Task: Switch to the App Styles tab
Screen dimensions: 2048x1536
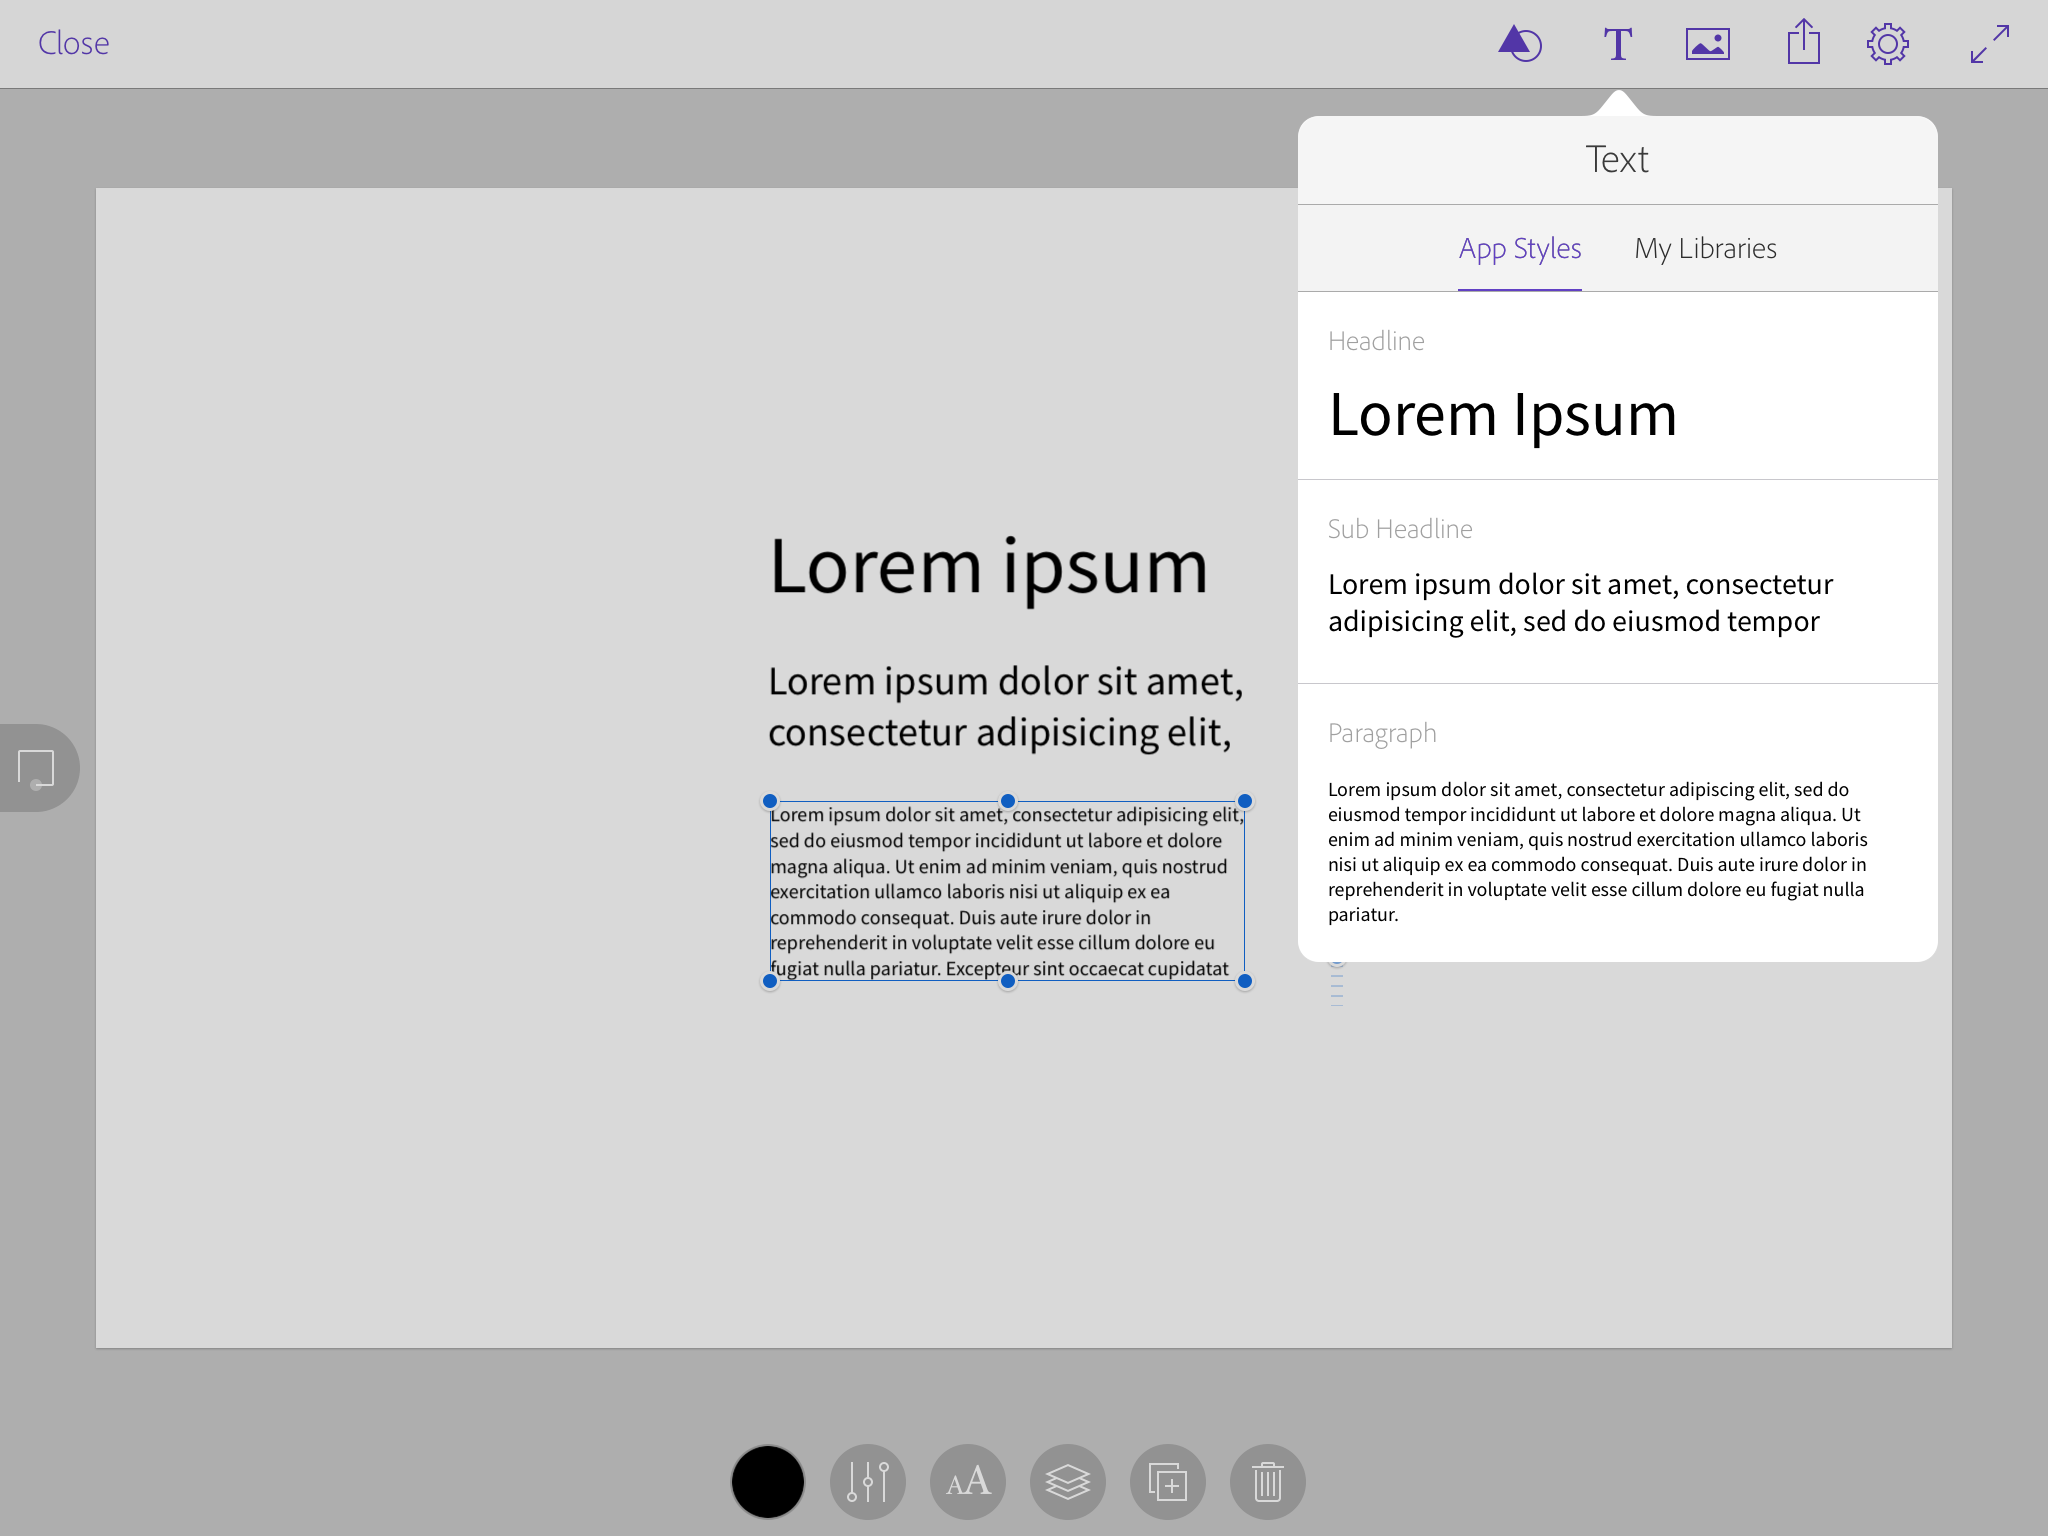Action: (x=1519, y=248)
